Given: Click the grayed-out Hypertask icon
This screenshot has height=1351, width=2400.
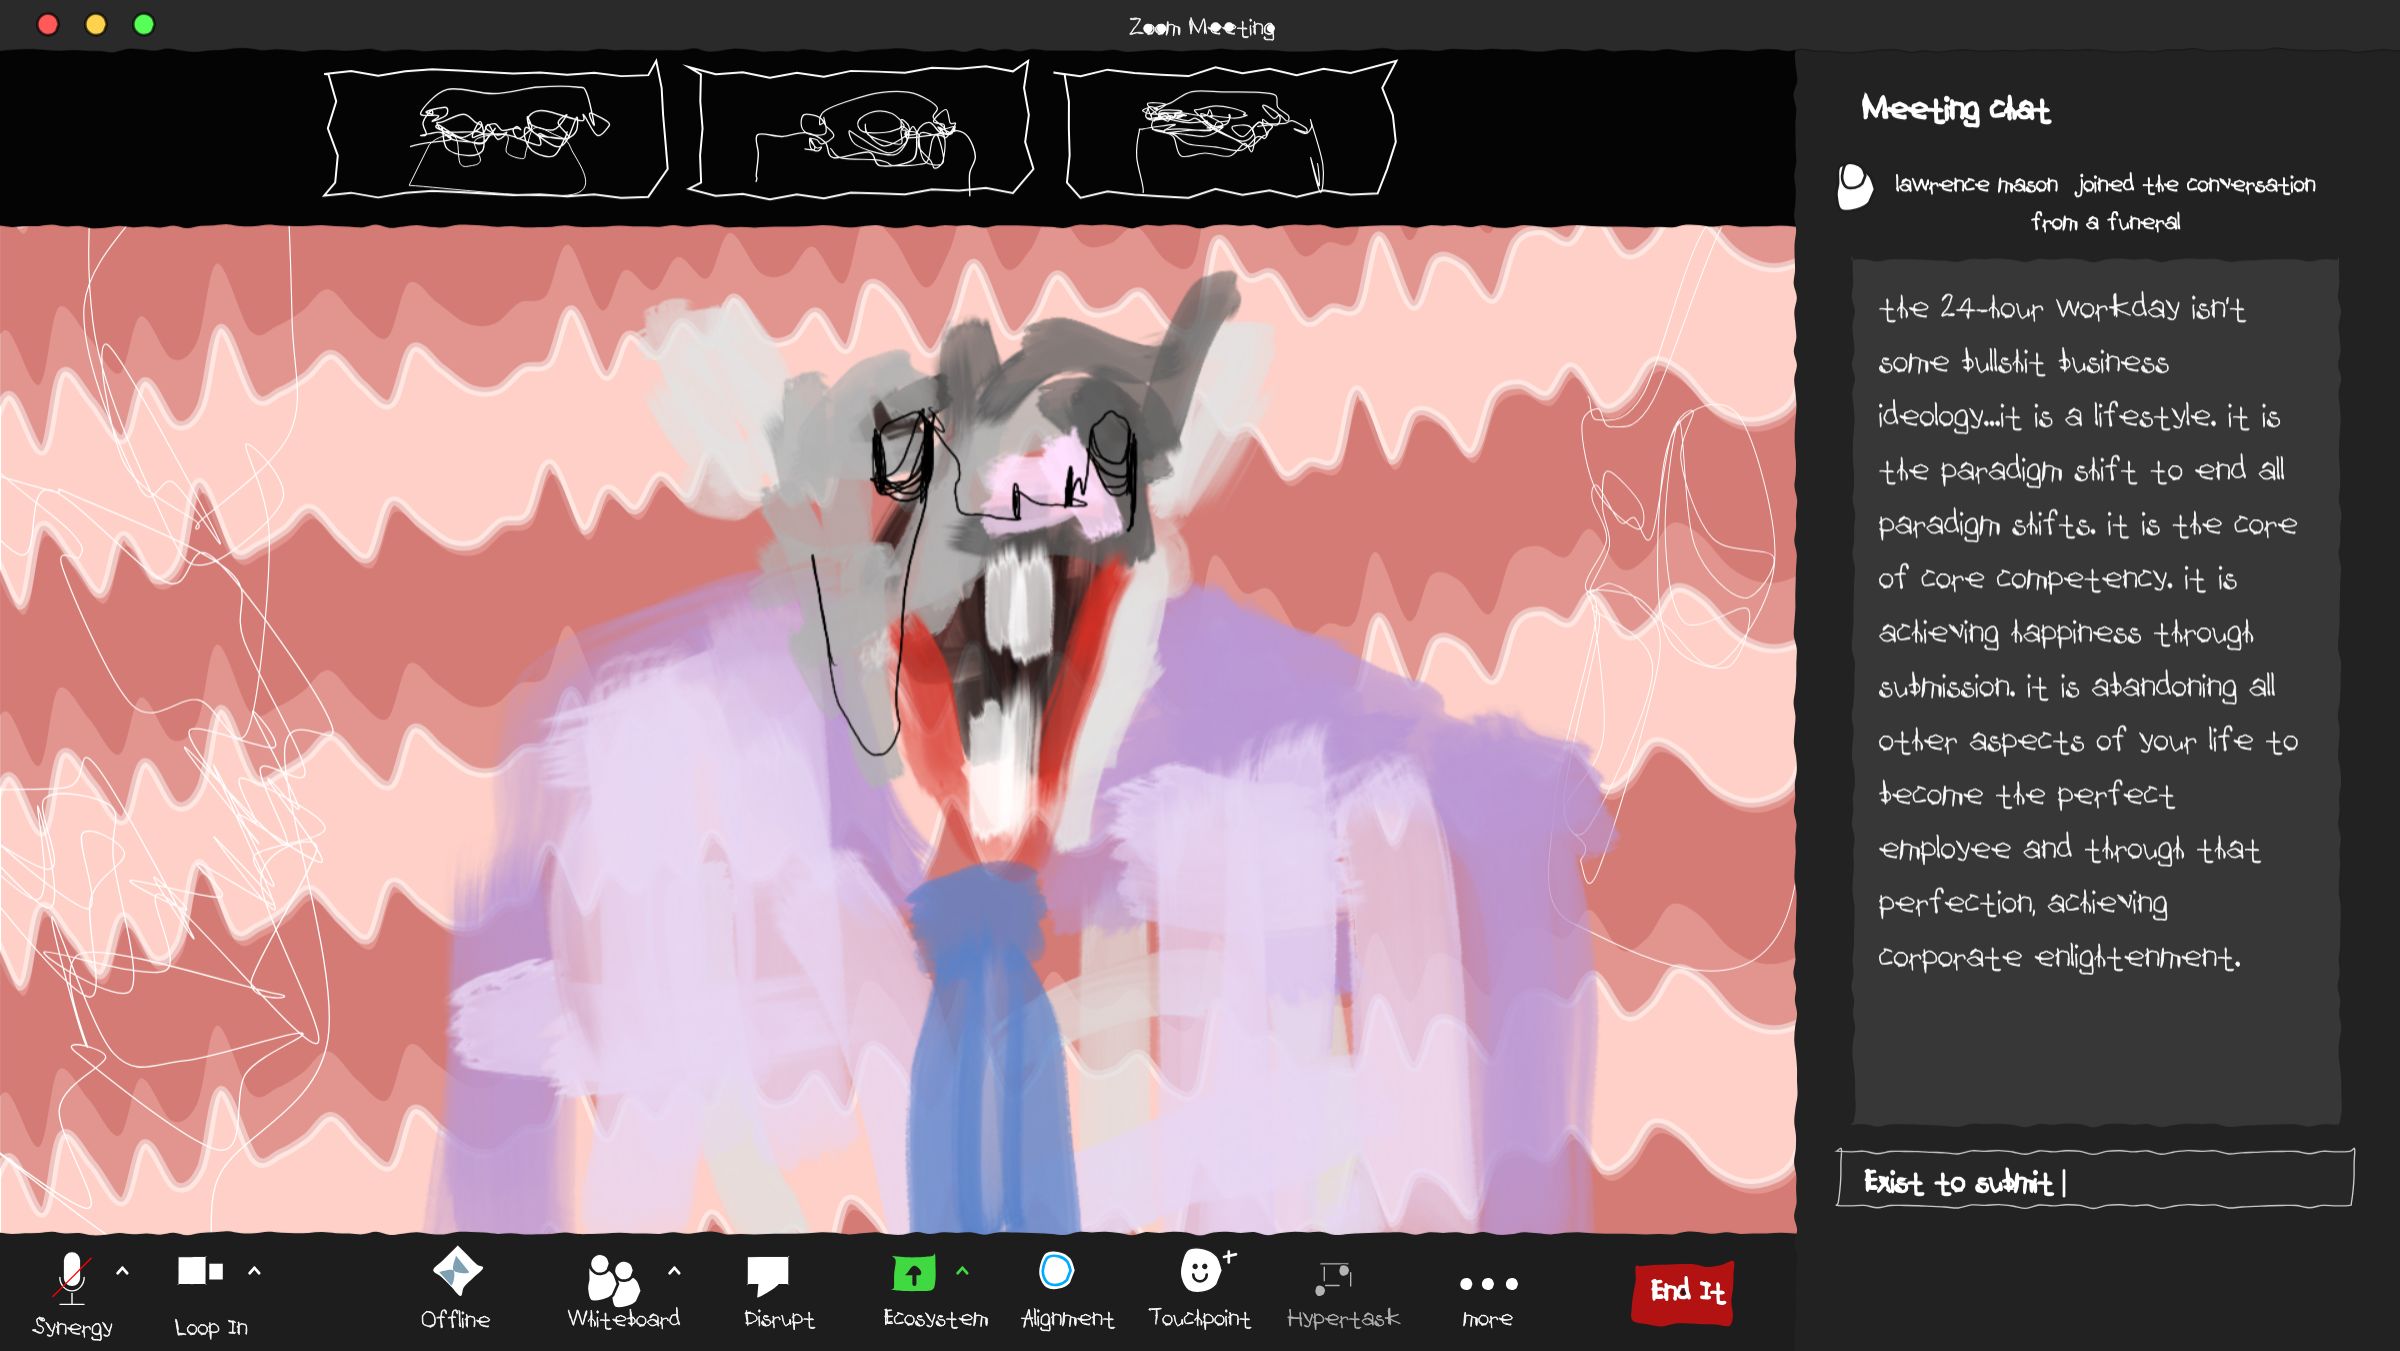Looking at the screenshot, I should [1334, 1277].
